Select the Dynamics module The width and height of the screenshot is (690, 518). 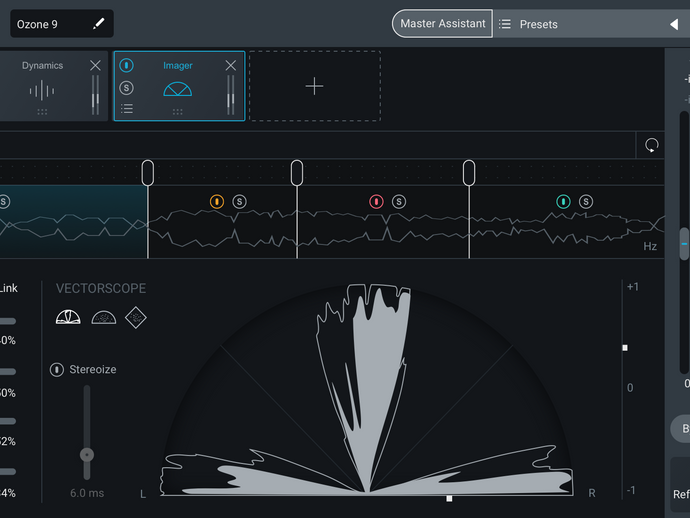53,86
